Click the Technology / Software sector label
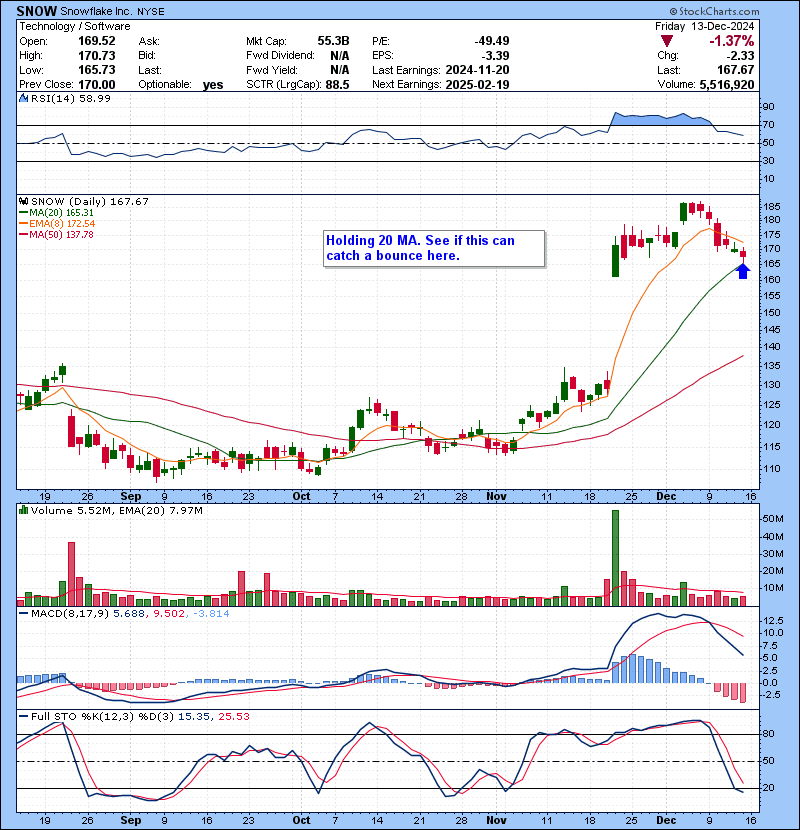 (75, 26)
